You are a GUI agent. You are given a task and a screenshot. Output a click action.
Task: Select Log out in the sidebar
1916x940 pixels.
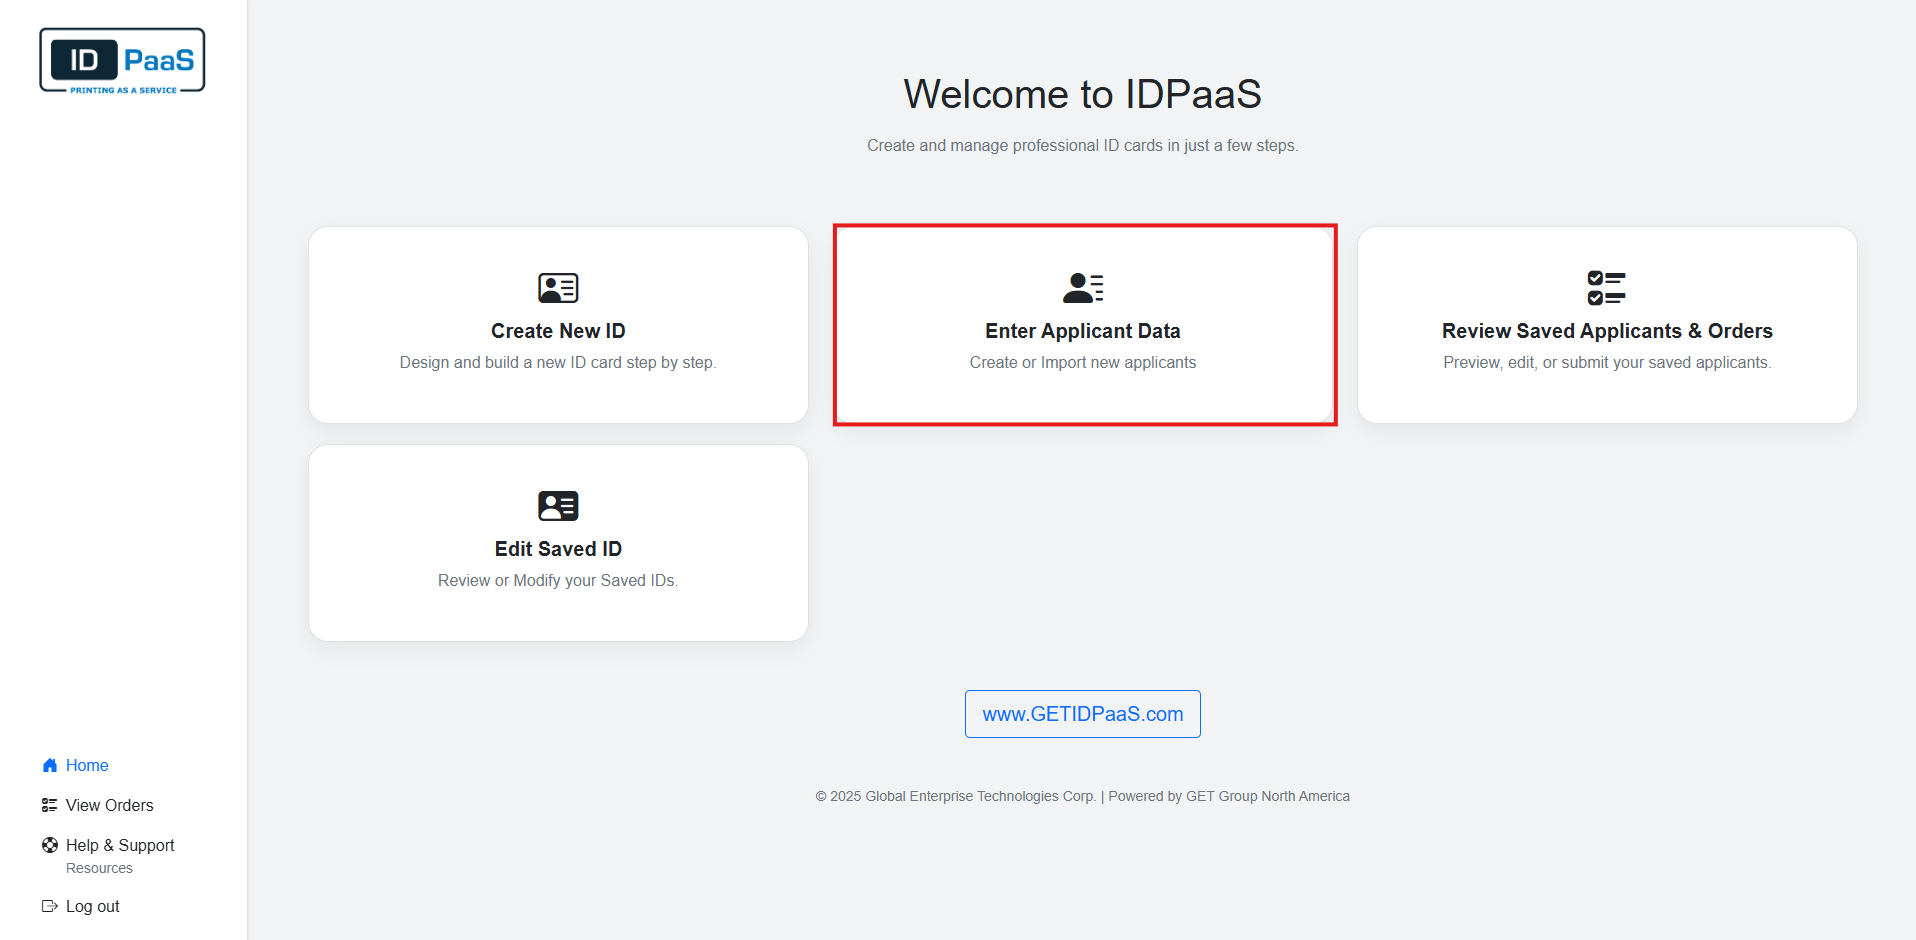(x=92, y=906)
